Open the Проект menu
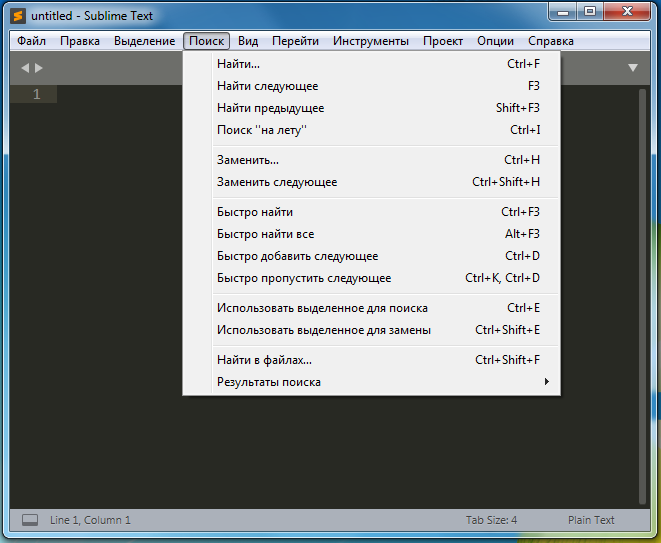Screen dimensions: 661x543 [443, 41]
